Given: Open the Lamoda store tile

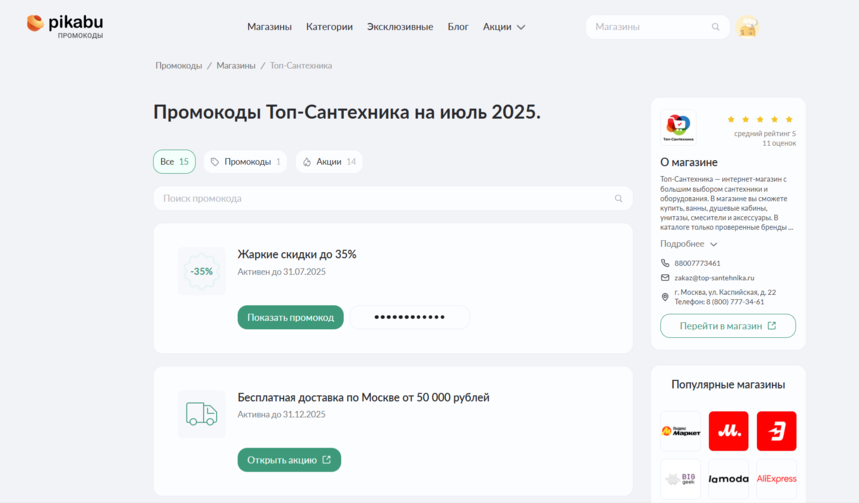Looking at the screenshot, I should pyautogui.click(x=729, y=479).
